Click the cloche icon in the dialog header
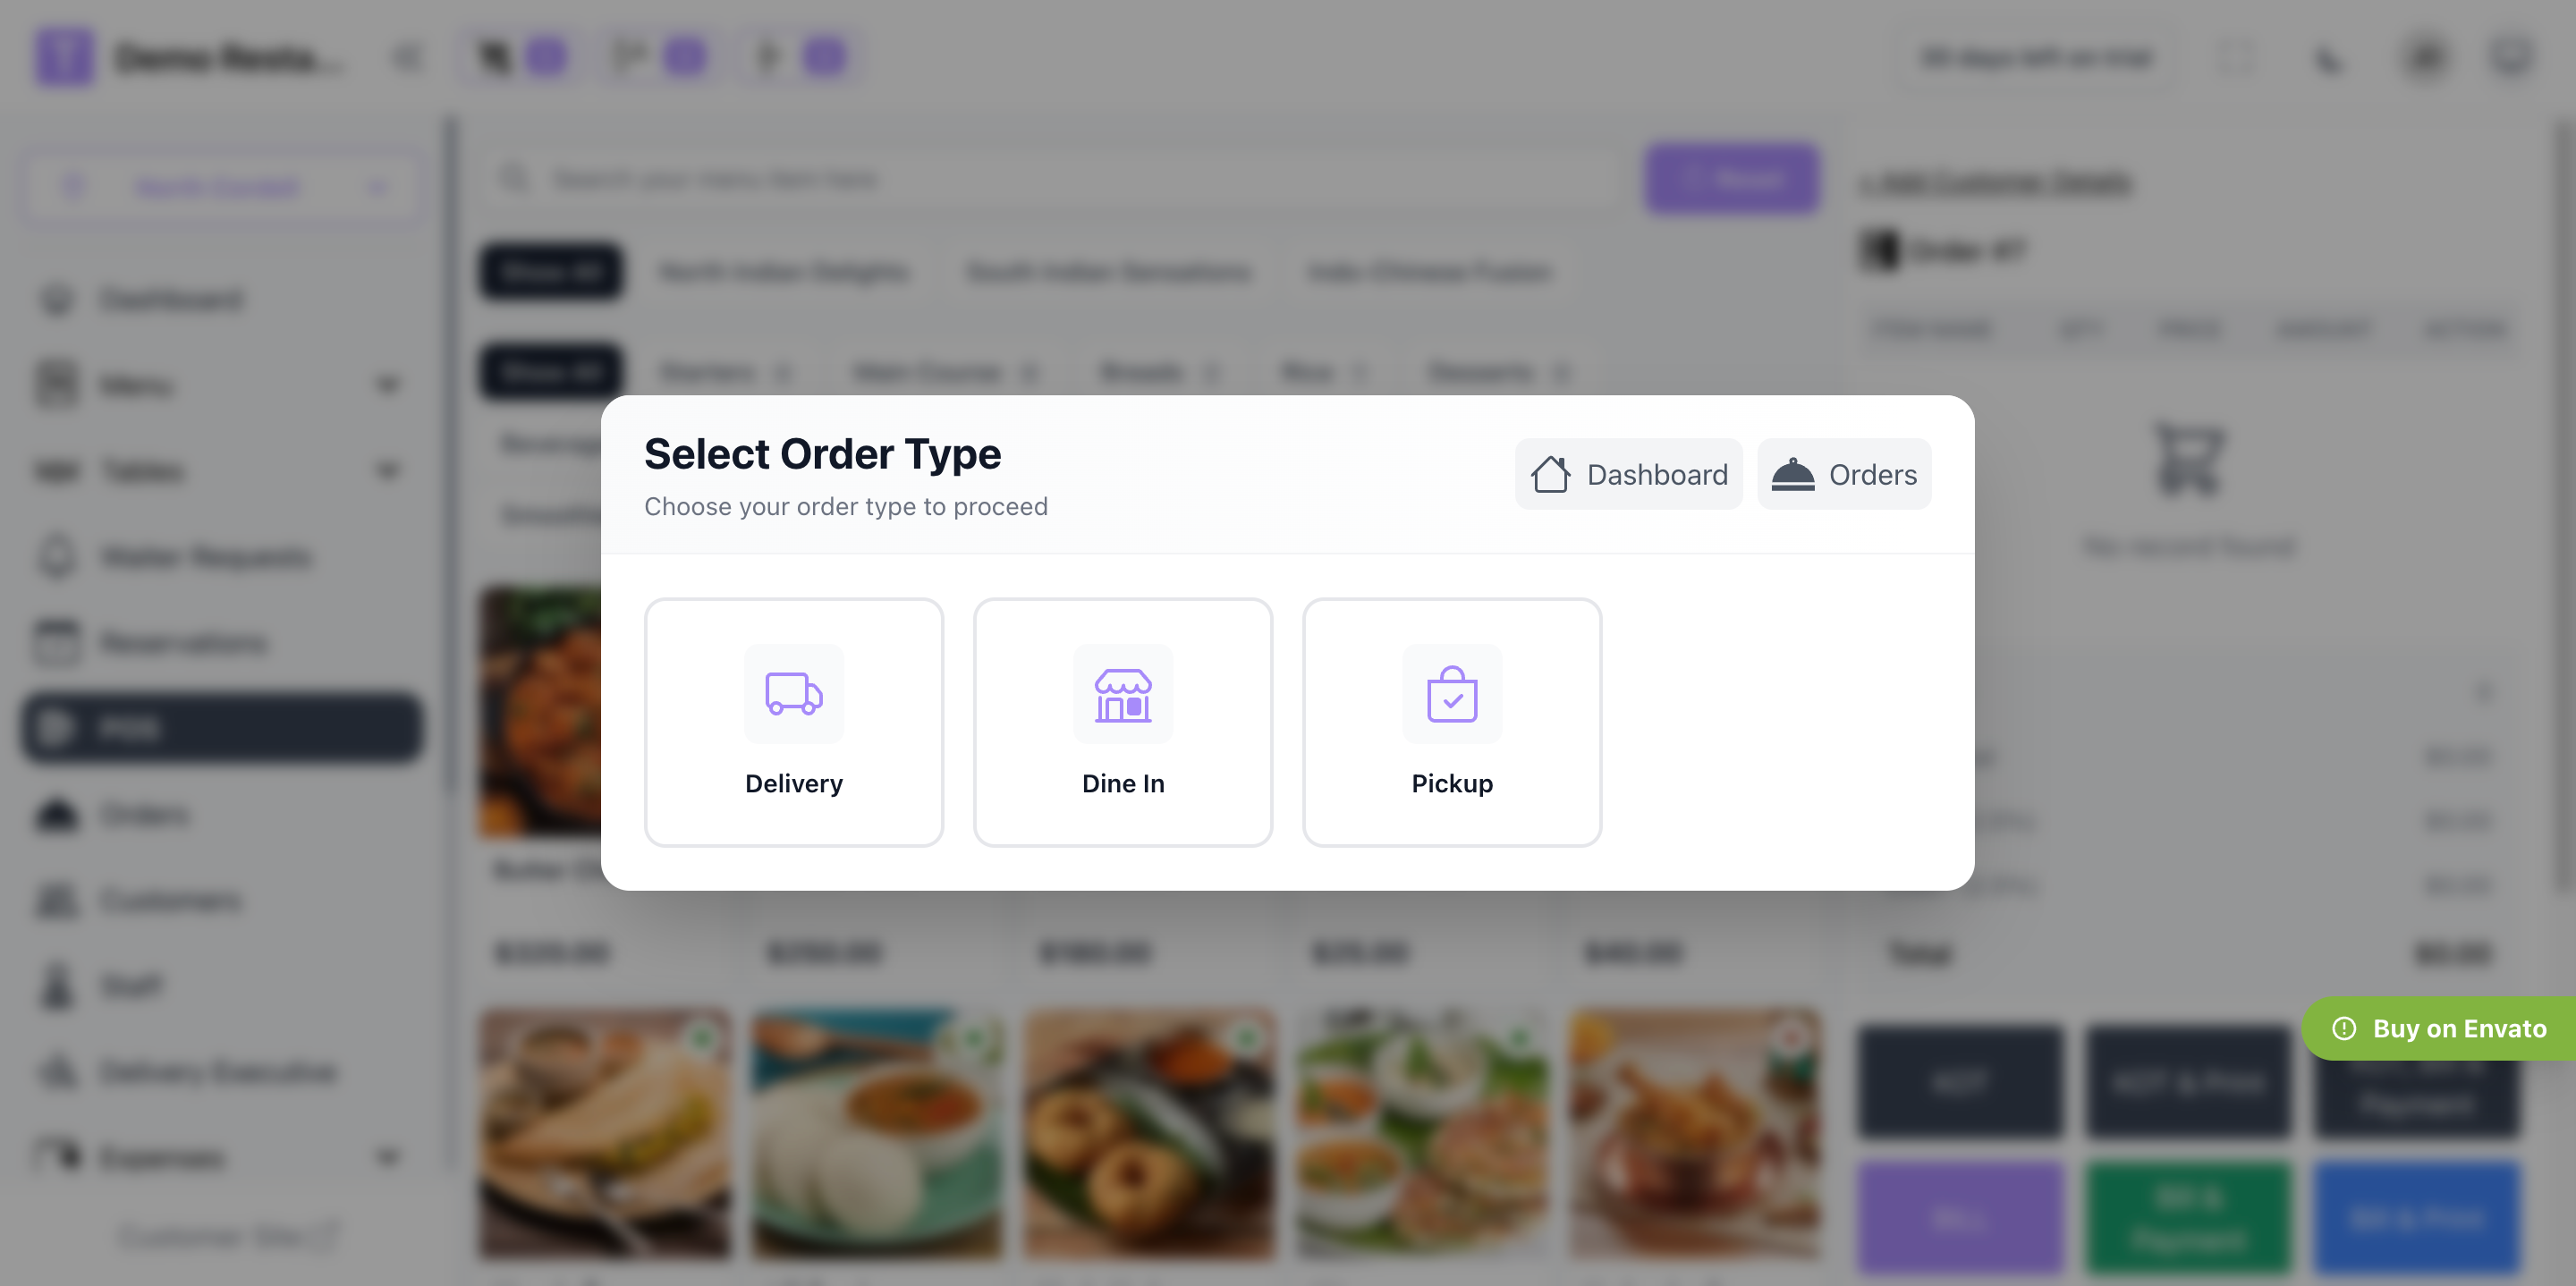 1792,474
